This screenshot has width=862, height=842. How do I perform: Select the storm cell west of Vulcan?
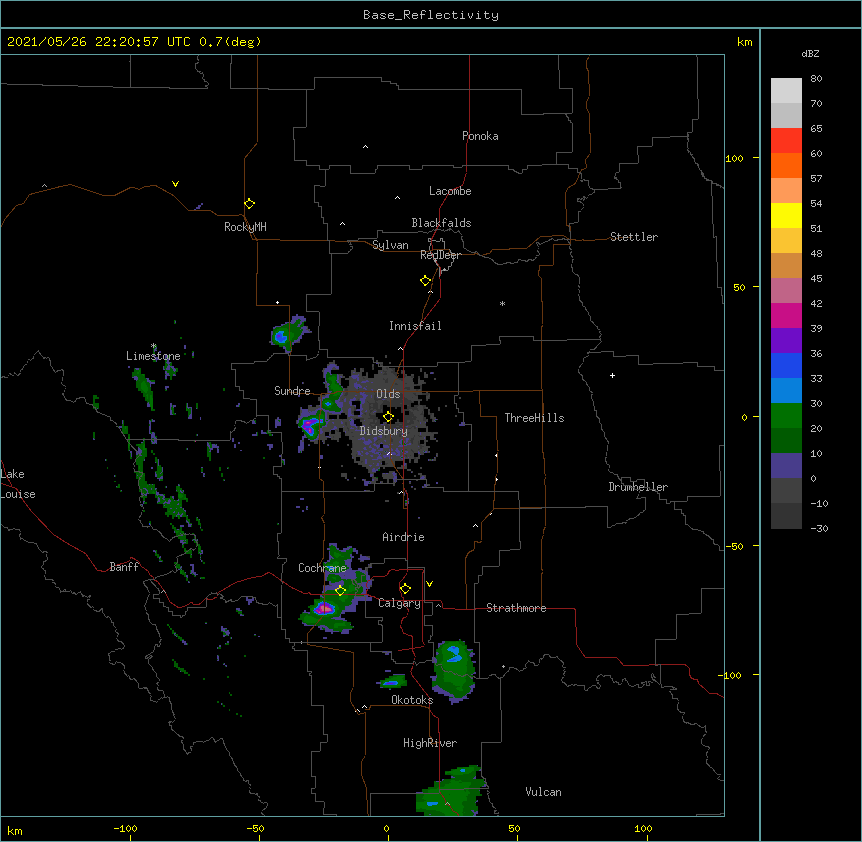pyautogui.click(x=452, y=791)
